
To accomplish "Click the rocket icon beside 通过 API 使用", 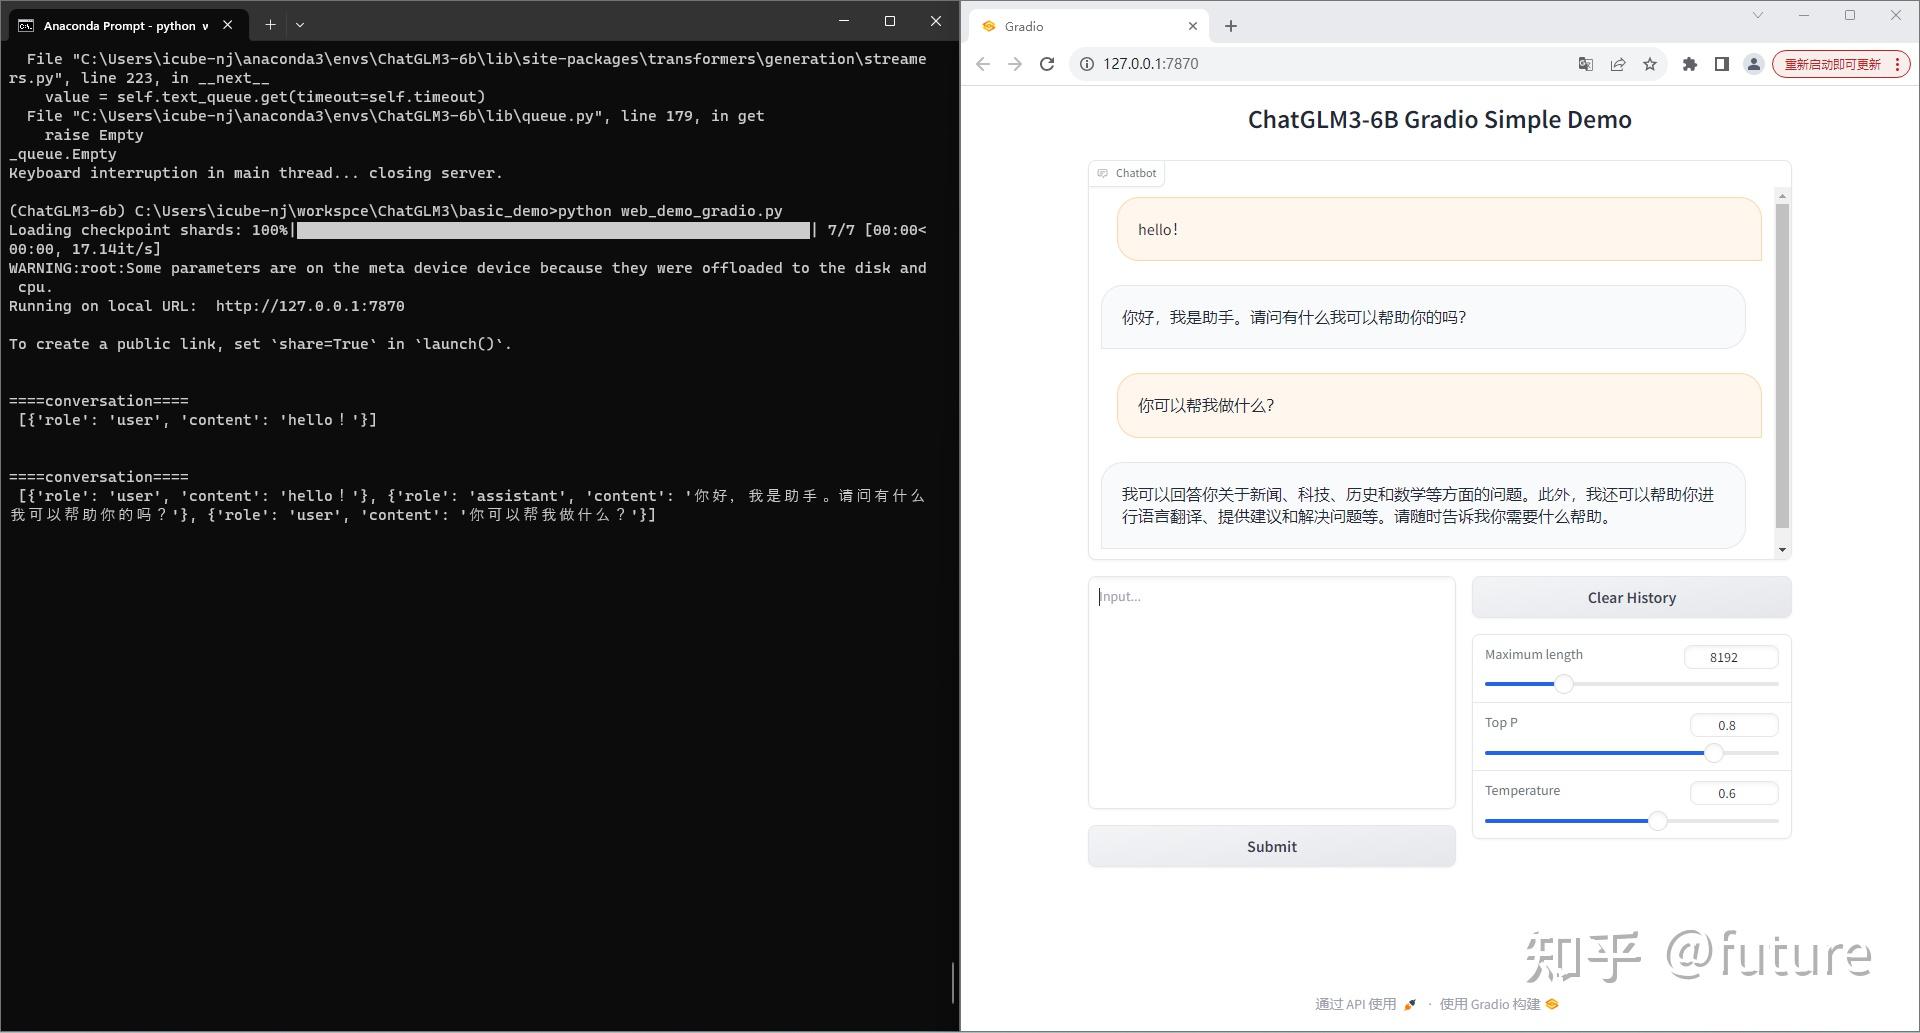I will click(1410, 1004).
